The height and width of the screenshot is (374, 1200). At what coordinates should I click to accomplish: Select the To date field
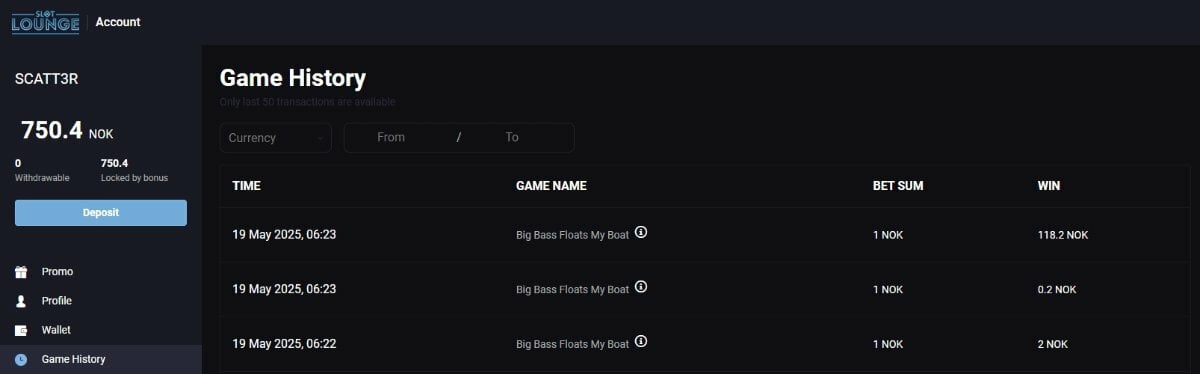coord(512,137)
